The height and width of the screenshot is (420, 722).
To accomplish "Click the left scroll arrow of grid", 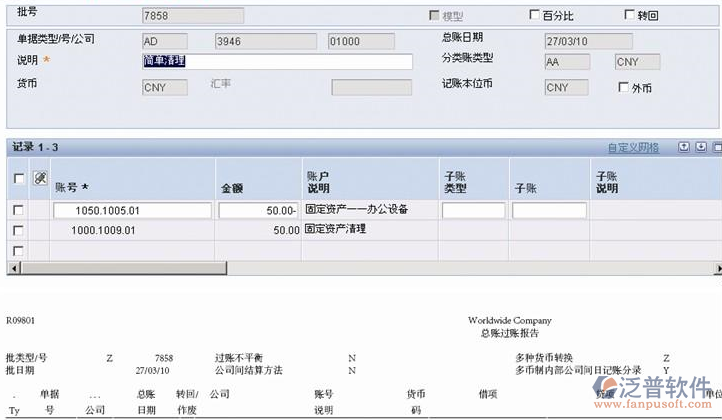I will 15,268.
